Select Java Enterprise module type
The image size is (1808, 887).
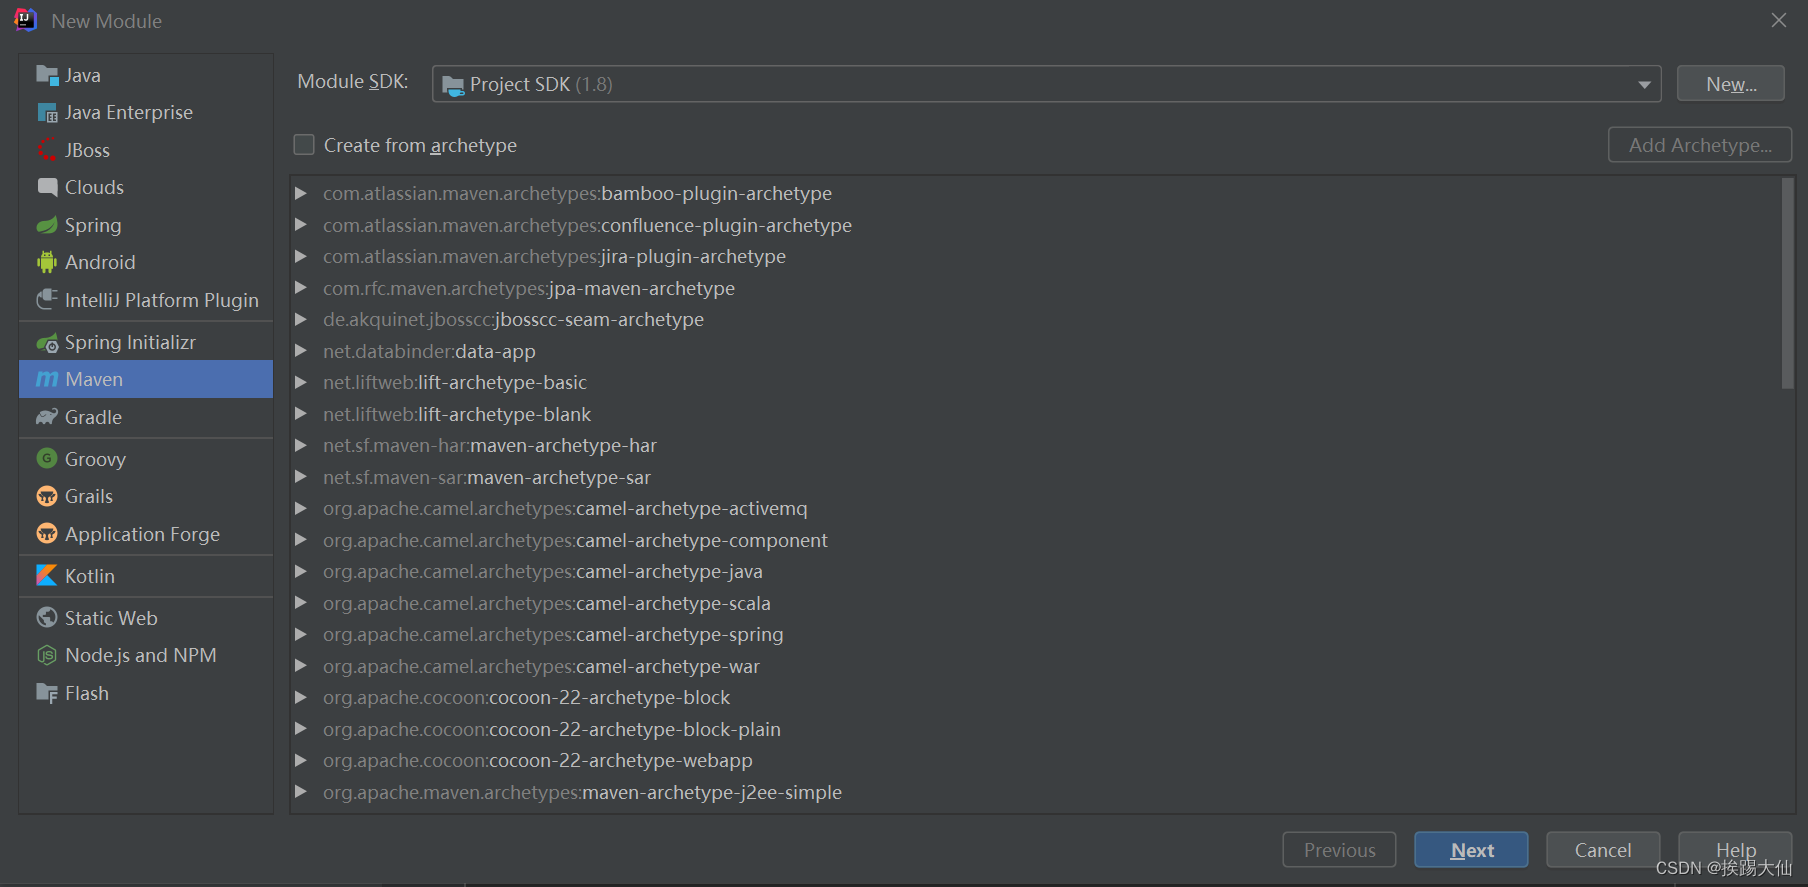point(146,113)
